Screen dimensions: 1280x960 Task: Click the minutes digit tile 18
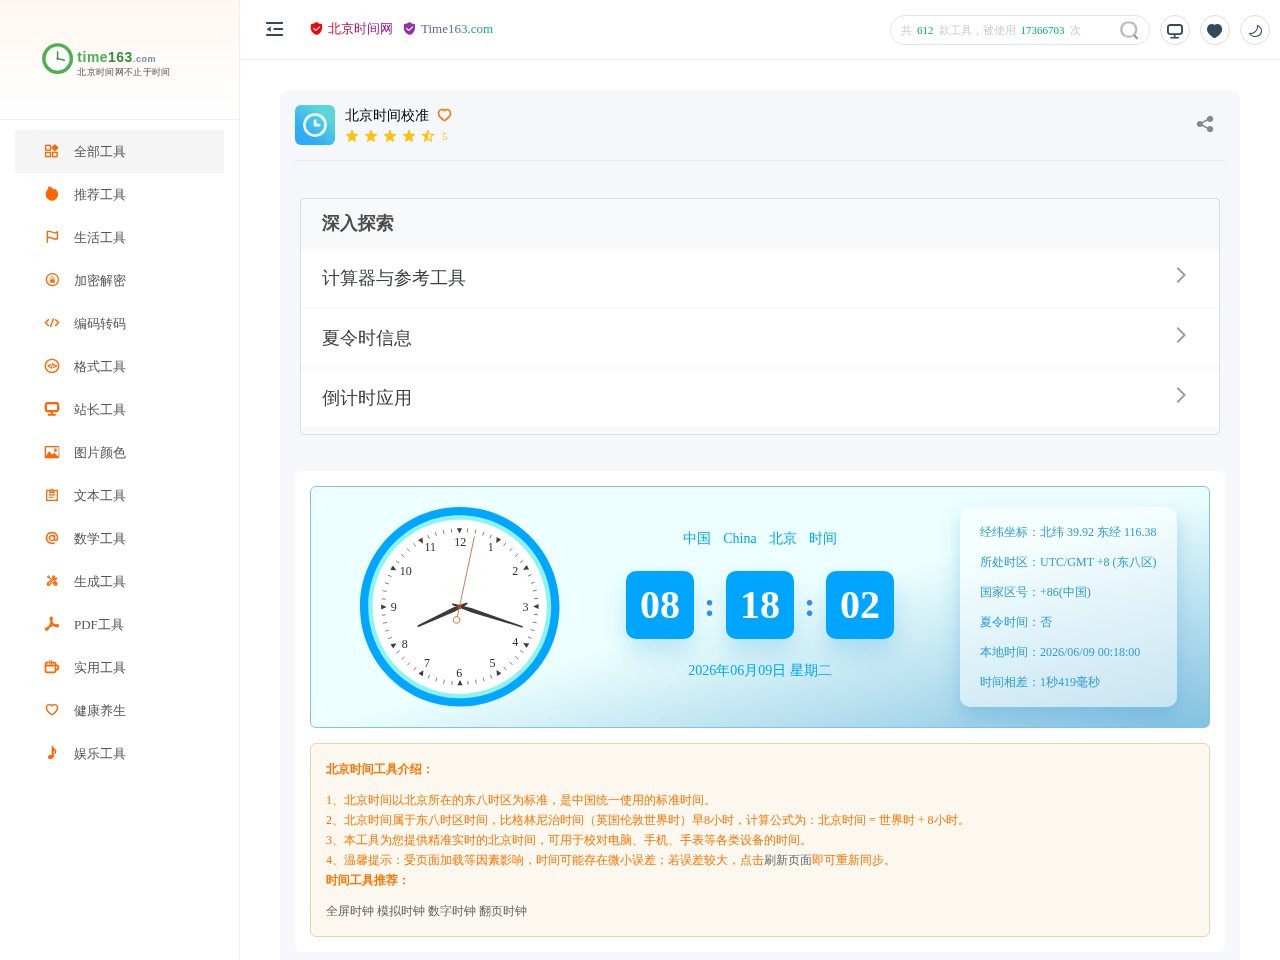[760, 605]
